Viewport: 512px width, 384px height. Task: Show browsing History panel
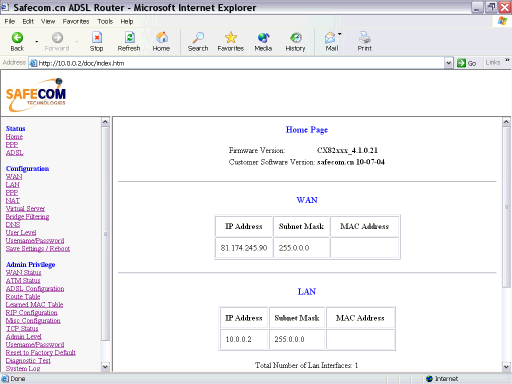[295, 38]
